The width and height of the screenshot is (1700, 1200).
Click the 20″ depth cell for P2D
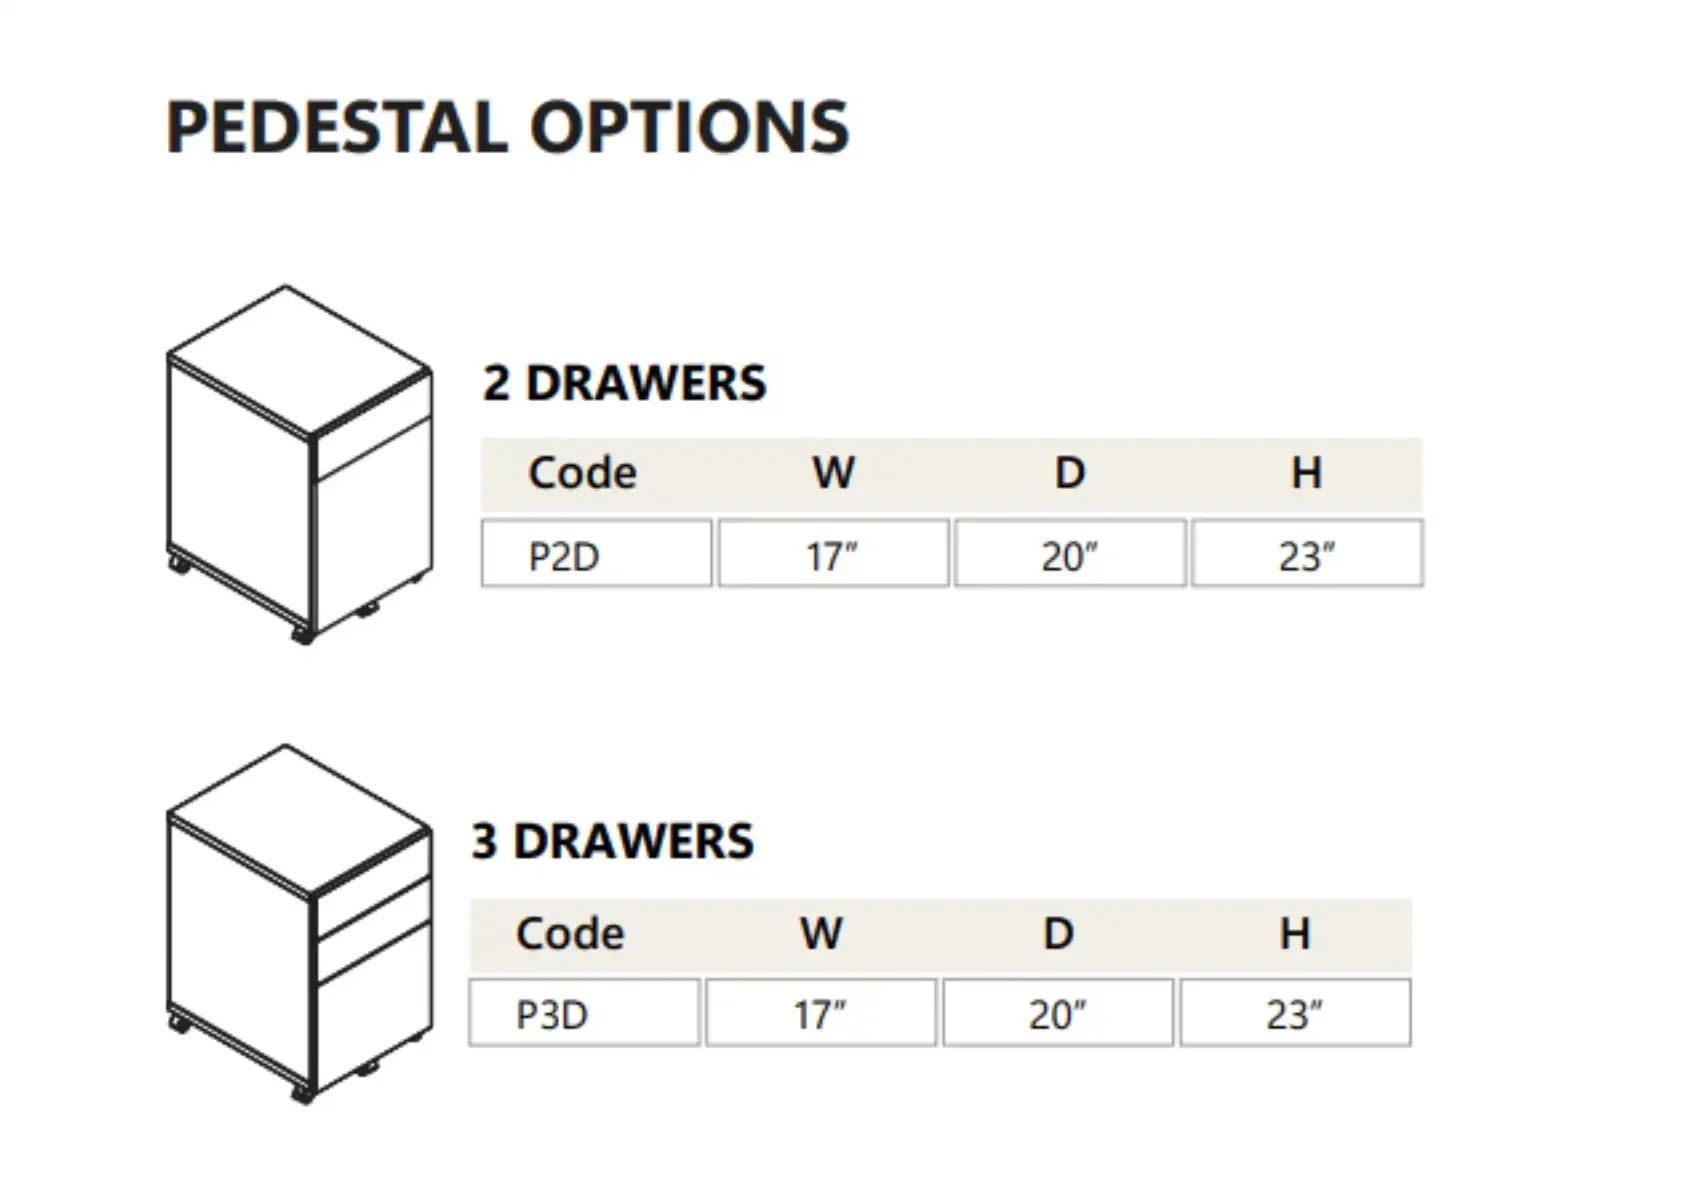[1071, 553]
